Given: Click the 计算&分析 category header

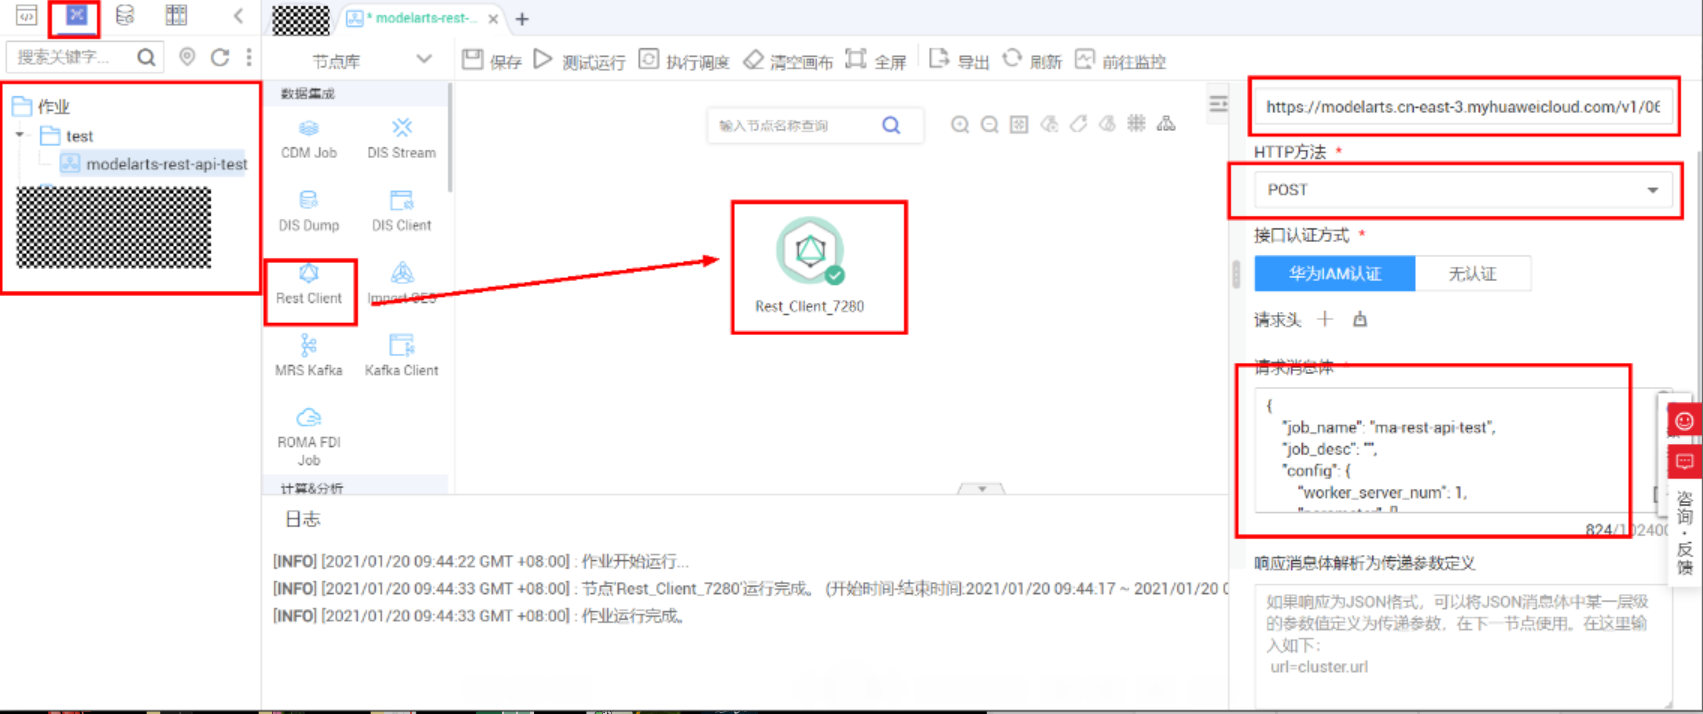Looking at the screenshot, I should [x=312, y=488].
